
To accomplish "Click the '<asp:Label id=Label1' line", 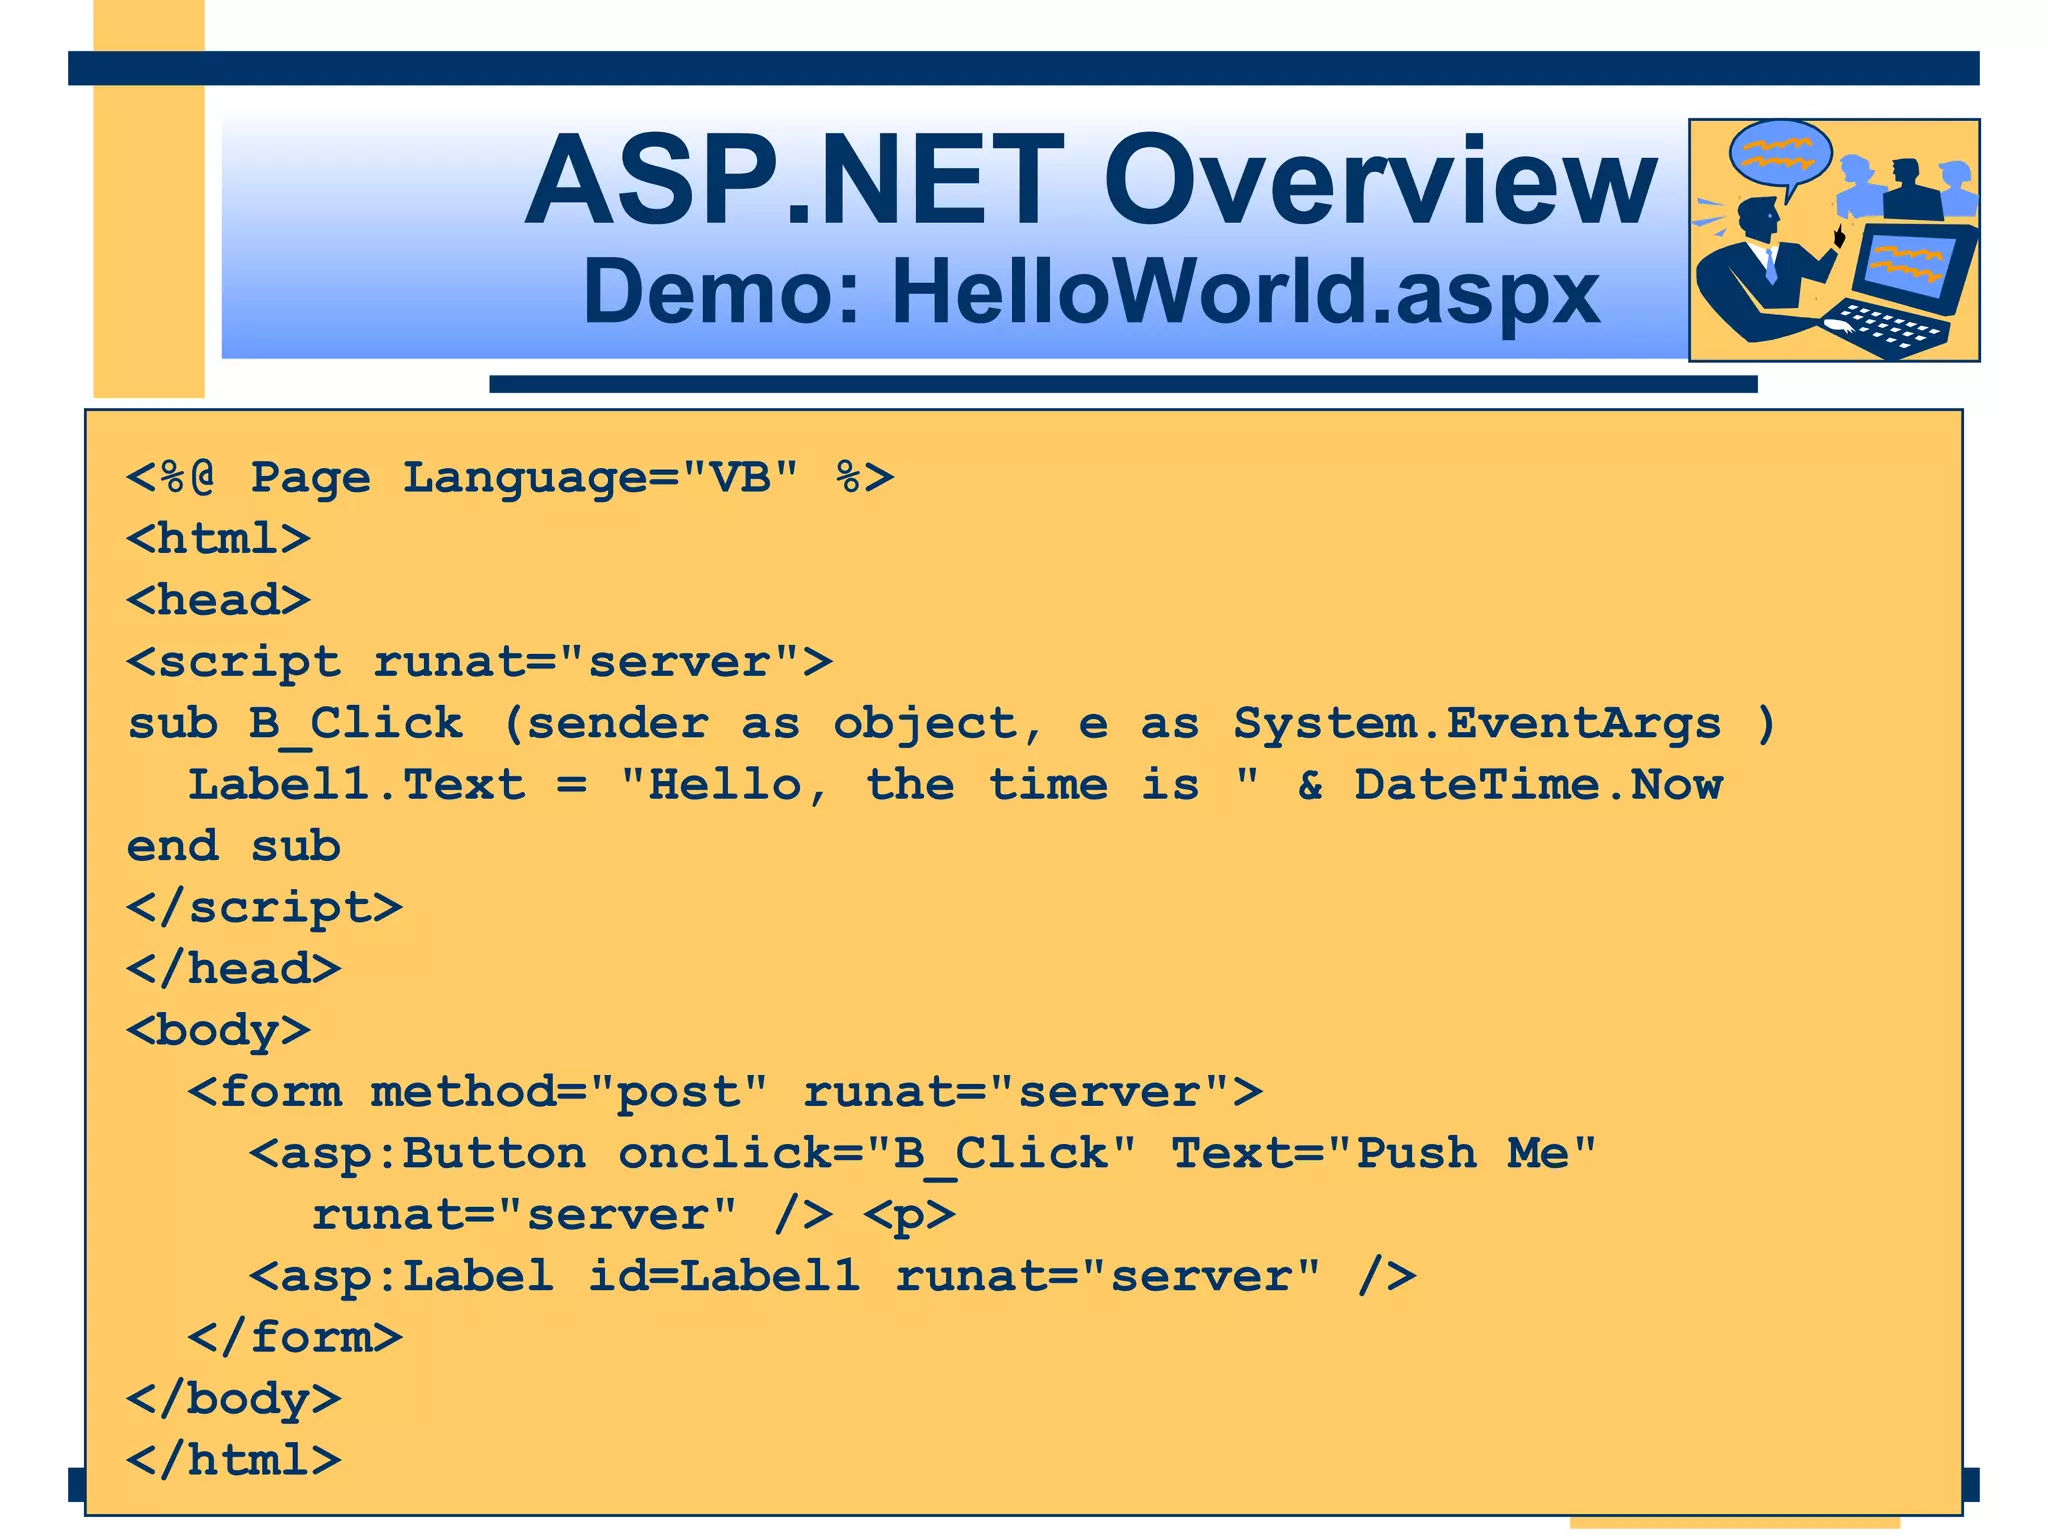I will tap(832, 1277).
